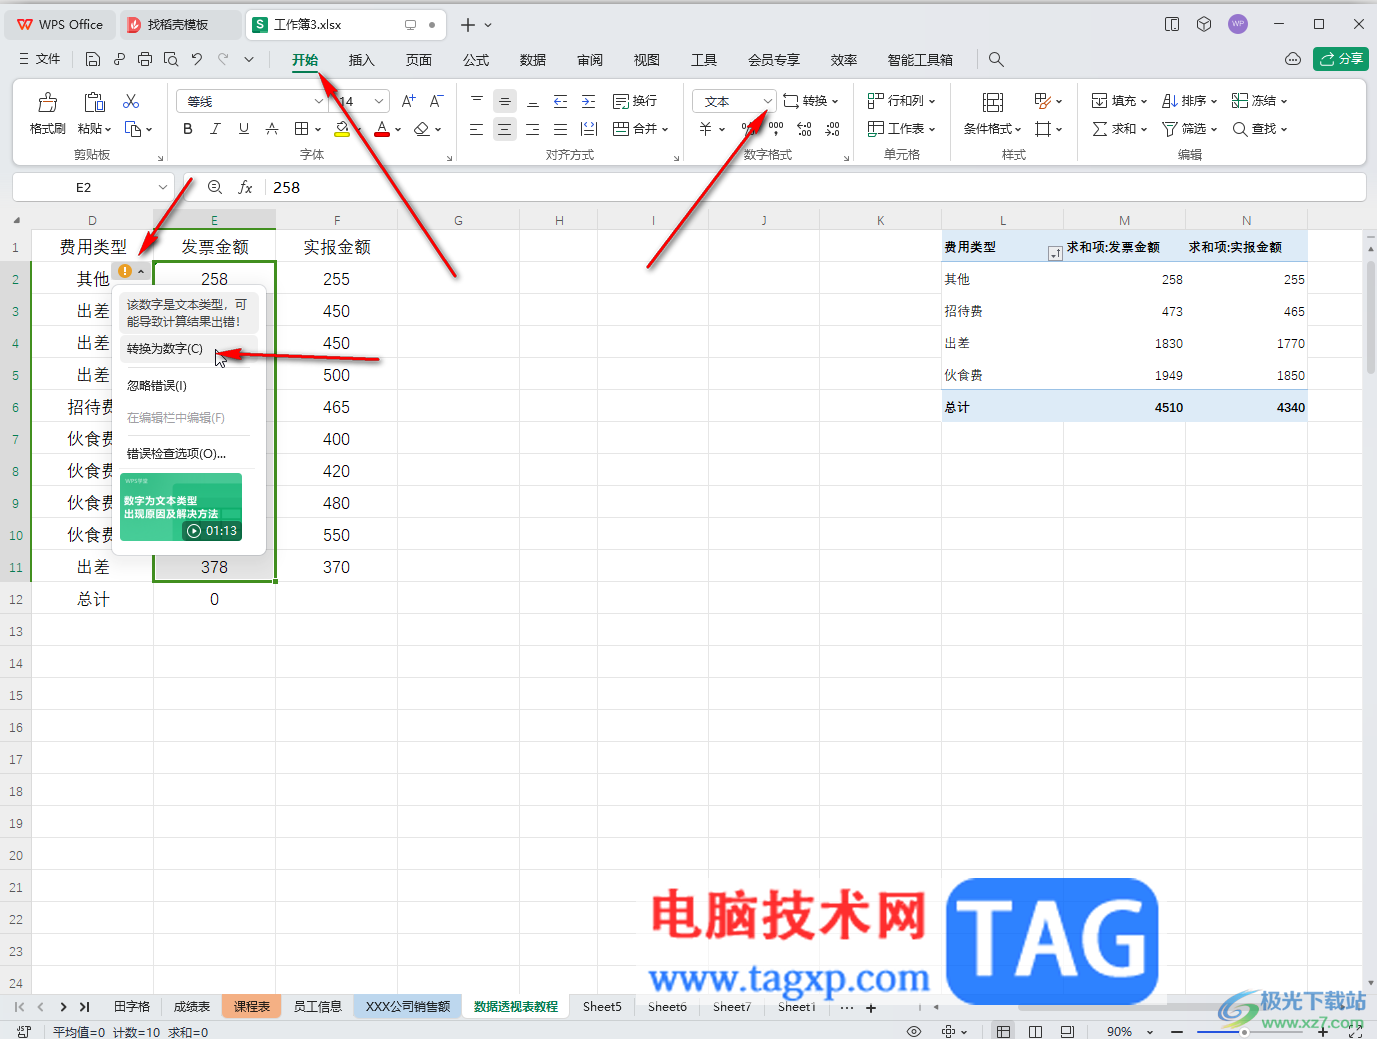Select Convert to Number (转换为数字) menu item

click(x=189, y=349)
